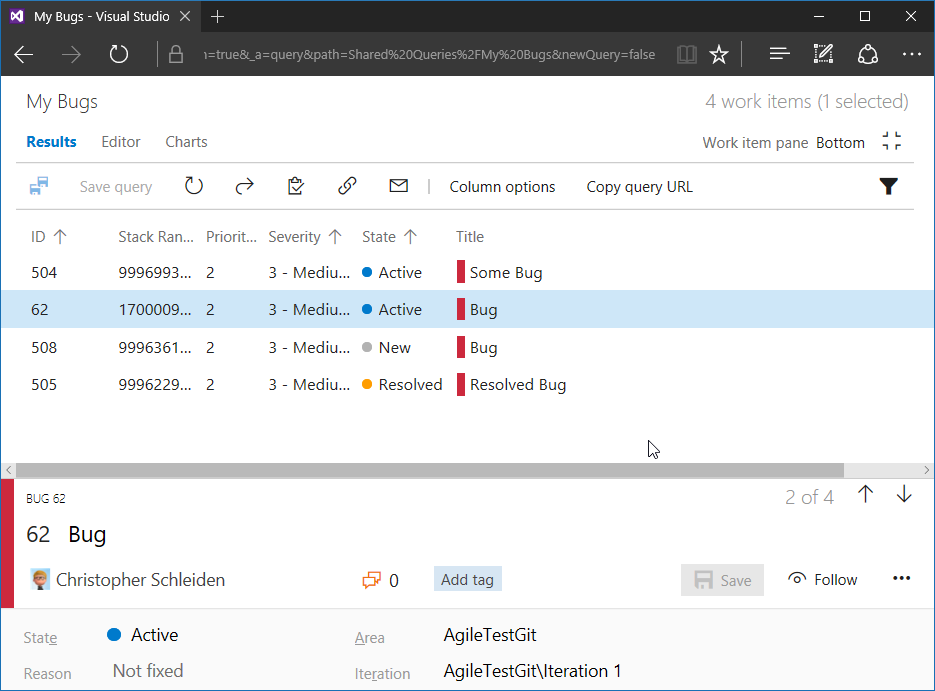The width and height of the screenshot is (935, 691).
Task: Open a new browser tab
Action: click(x=218, y=17)
